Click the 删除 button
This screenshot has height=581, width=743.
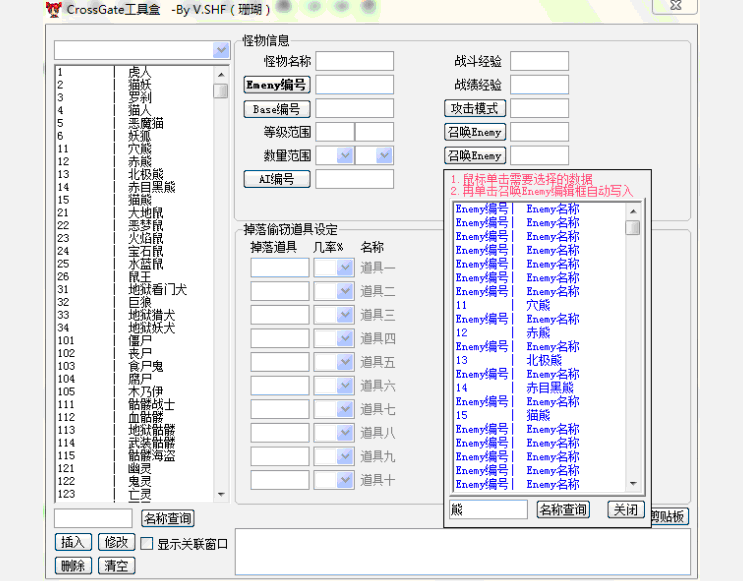click(73, 565)
